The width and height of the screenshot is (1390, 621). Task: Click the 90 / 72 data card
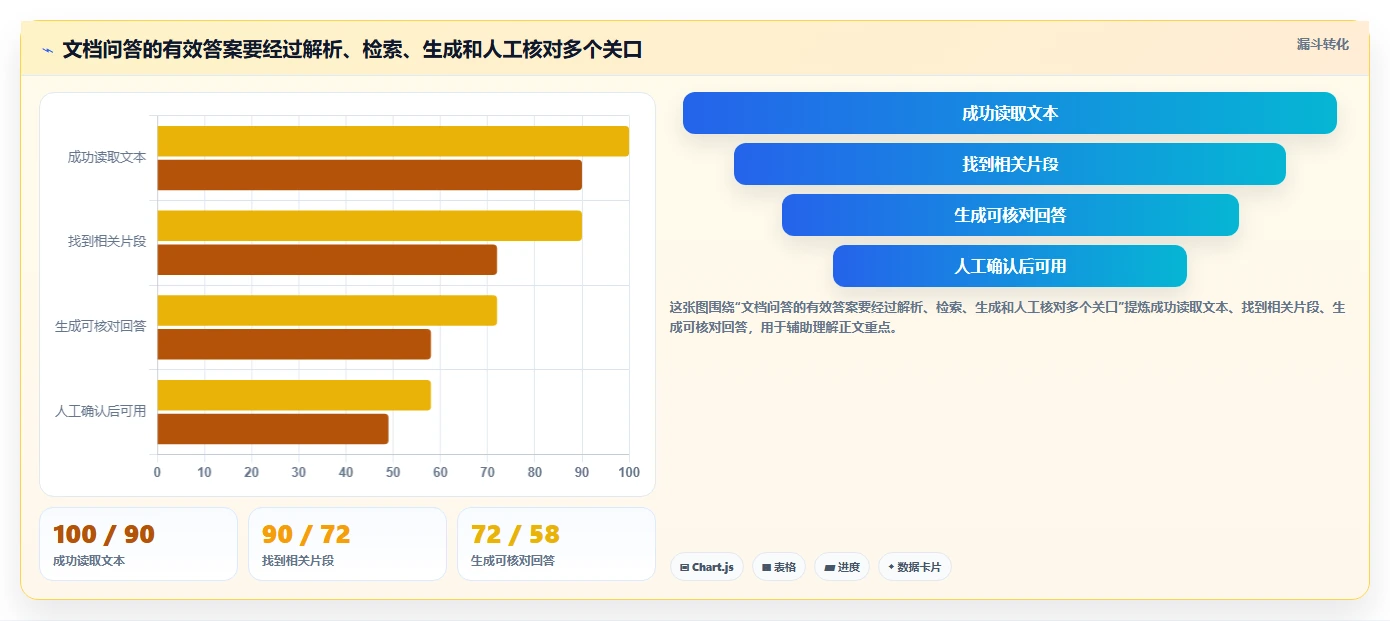[347, 544]
